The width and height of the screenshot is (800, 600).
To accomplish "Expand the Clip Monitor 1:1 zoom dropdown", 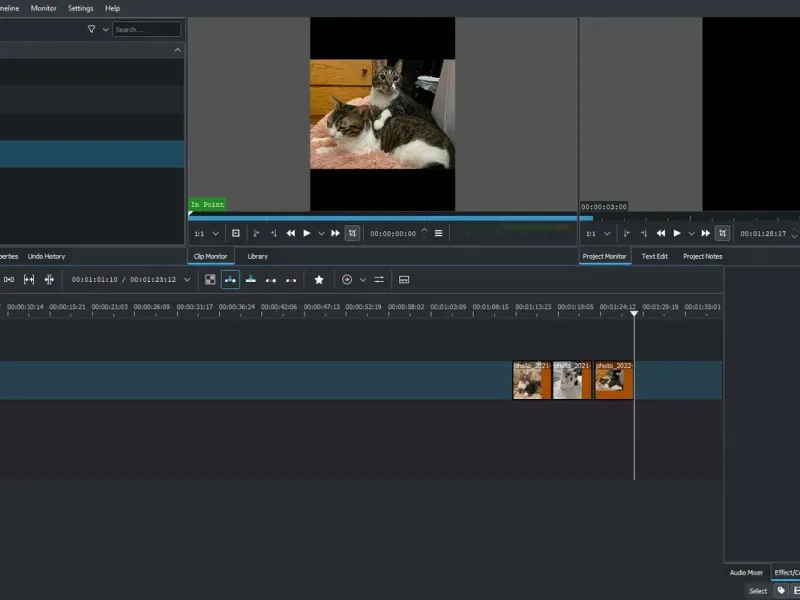I will coord(215,233).
